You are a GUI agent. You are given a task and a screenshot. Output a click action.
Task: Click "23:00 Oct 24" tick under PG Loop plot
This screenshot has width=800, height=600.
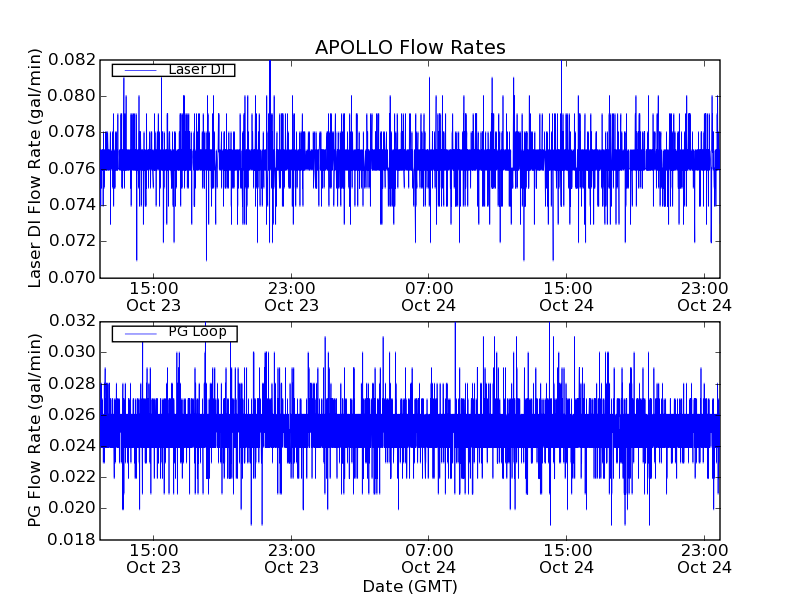[x=704, y=559]
